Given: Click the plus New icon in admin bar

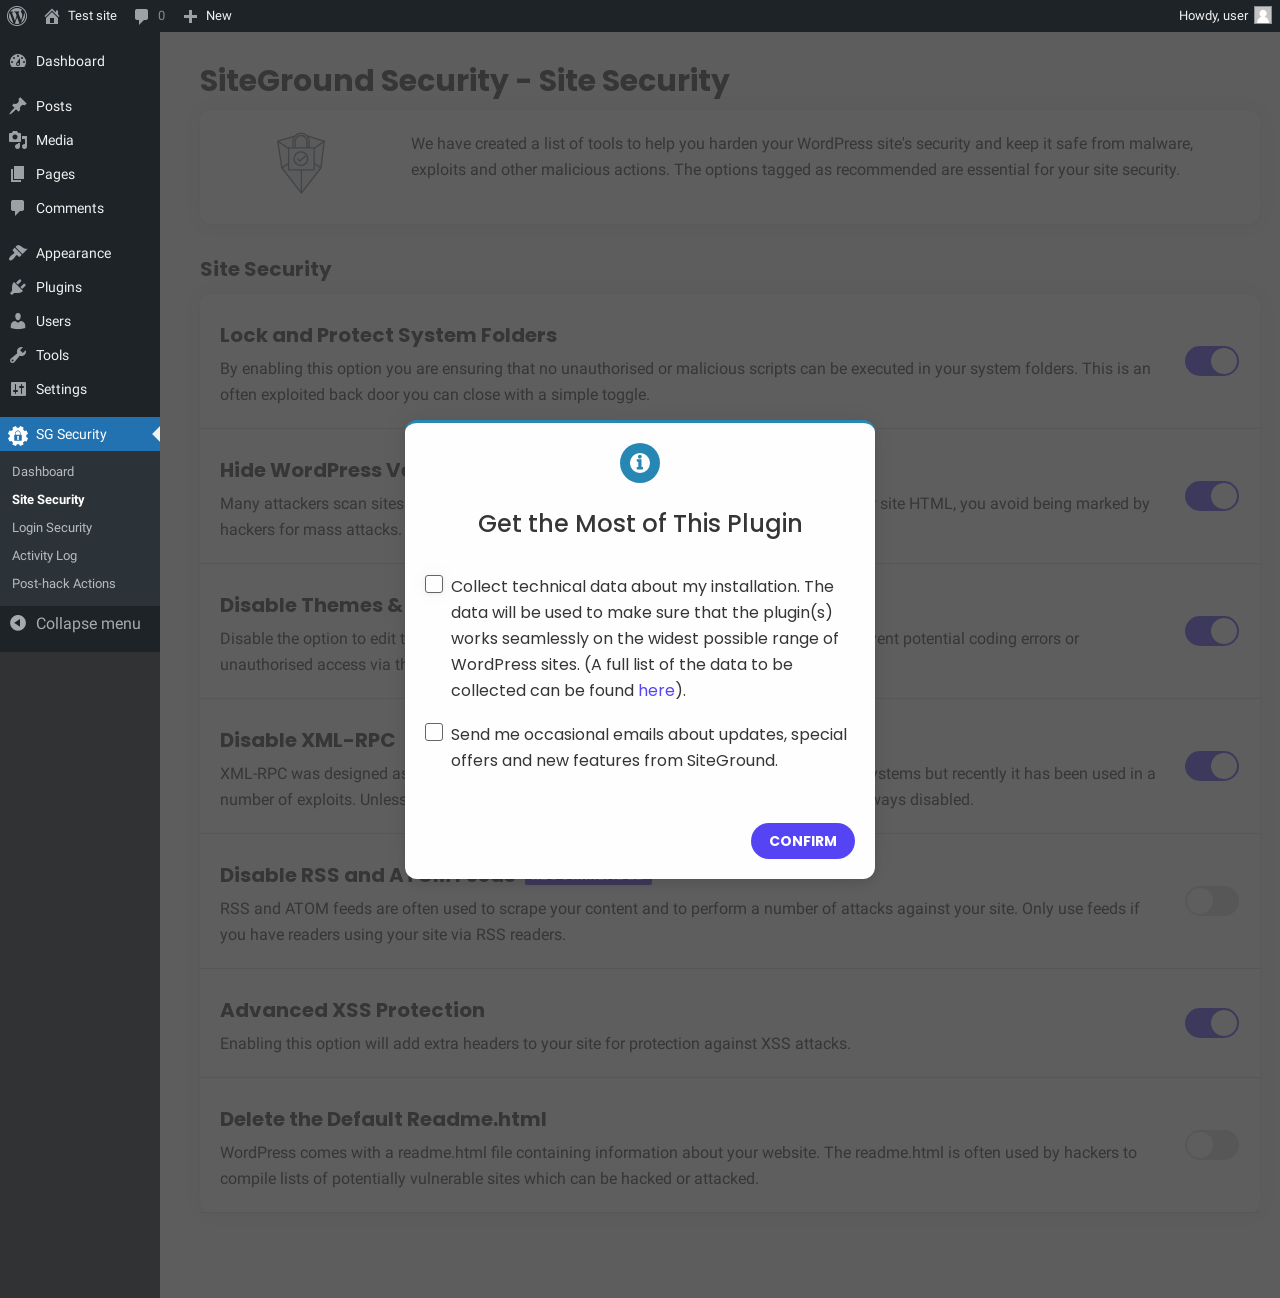Looking at the screenshot, I should [x=190, y=16].
